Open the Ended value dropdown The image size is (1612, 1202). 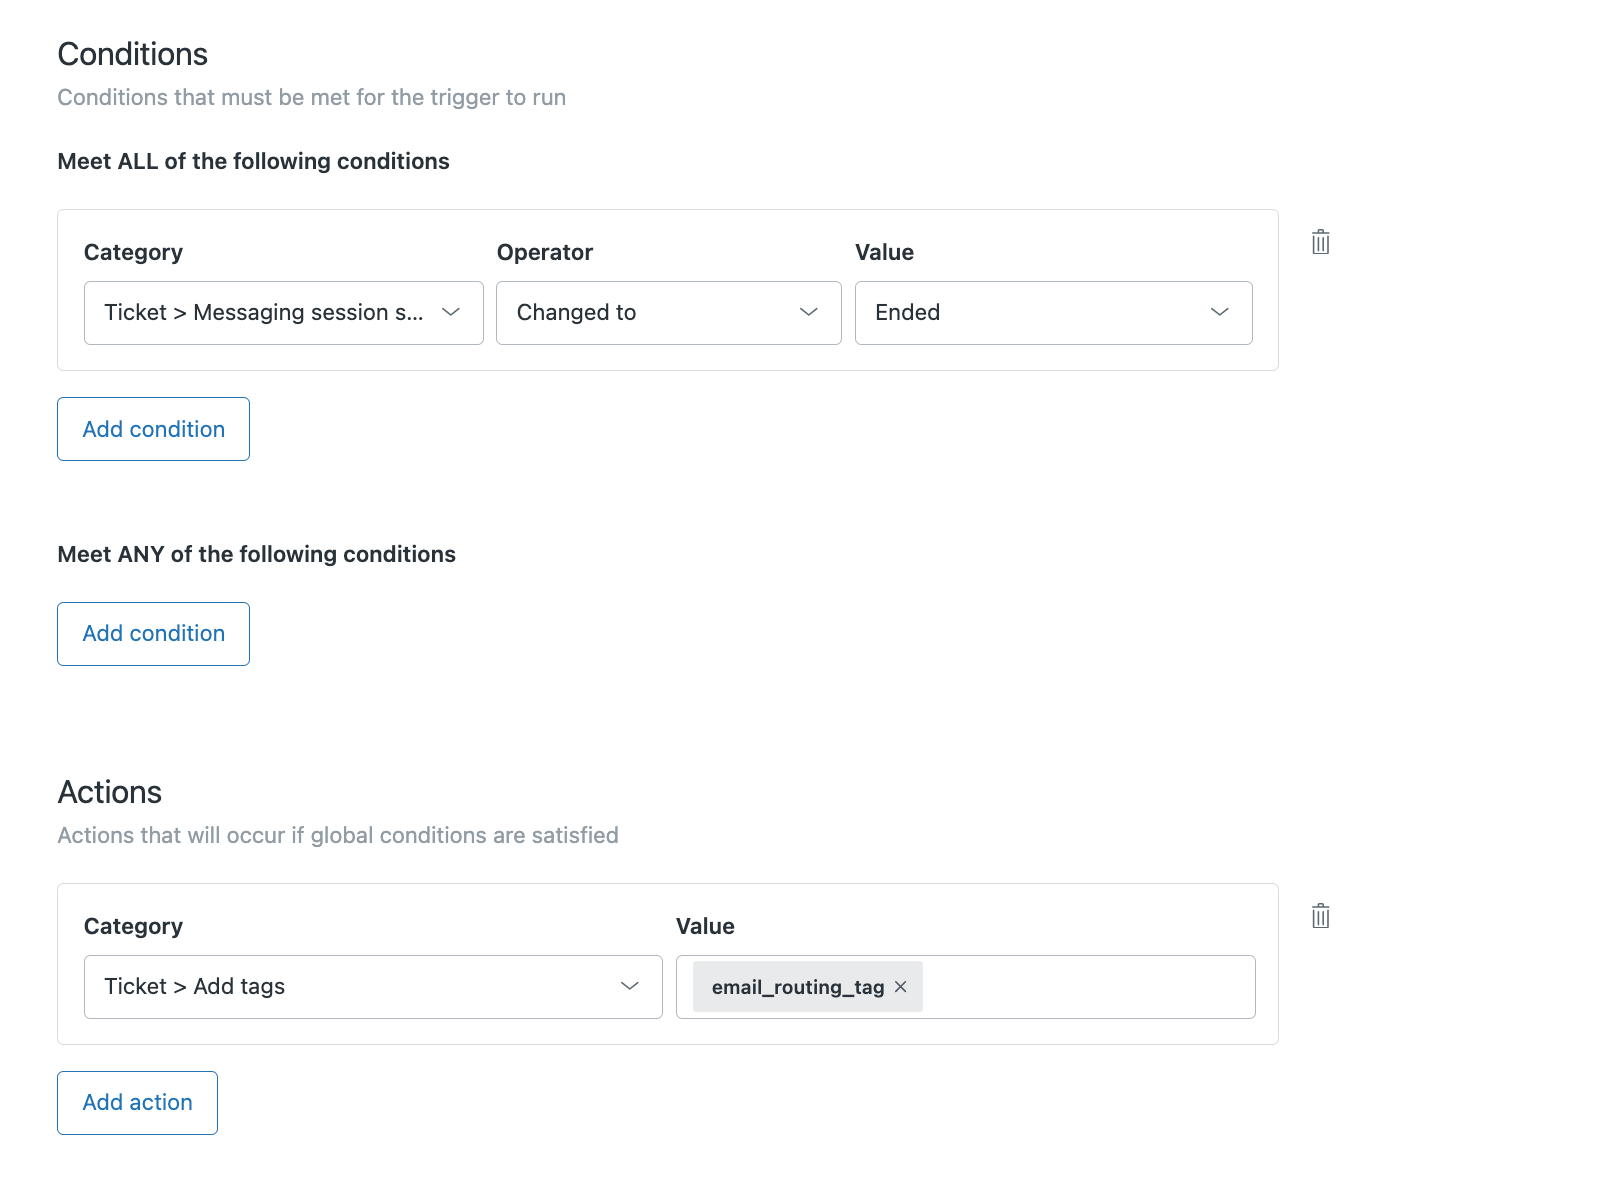pyautogui.click(x=1053, y=313)
